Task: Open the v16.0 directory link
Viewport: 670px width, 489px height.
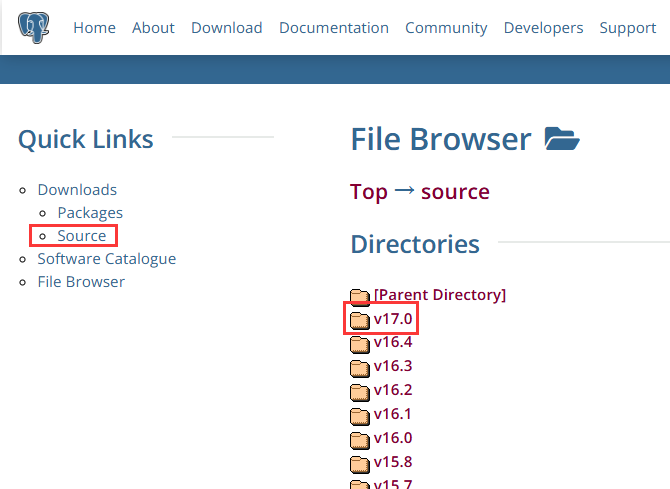Action: tap(393, 438)
